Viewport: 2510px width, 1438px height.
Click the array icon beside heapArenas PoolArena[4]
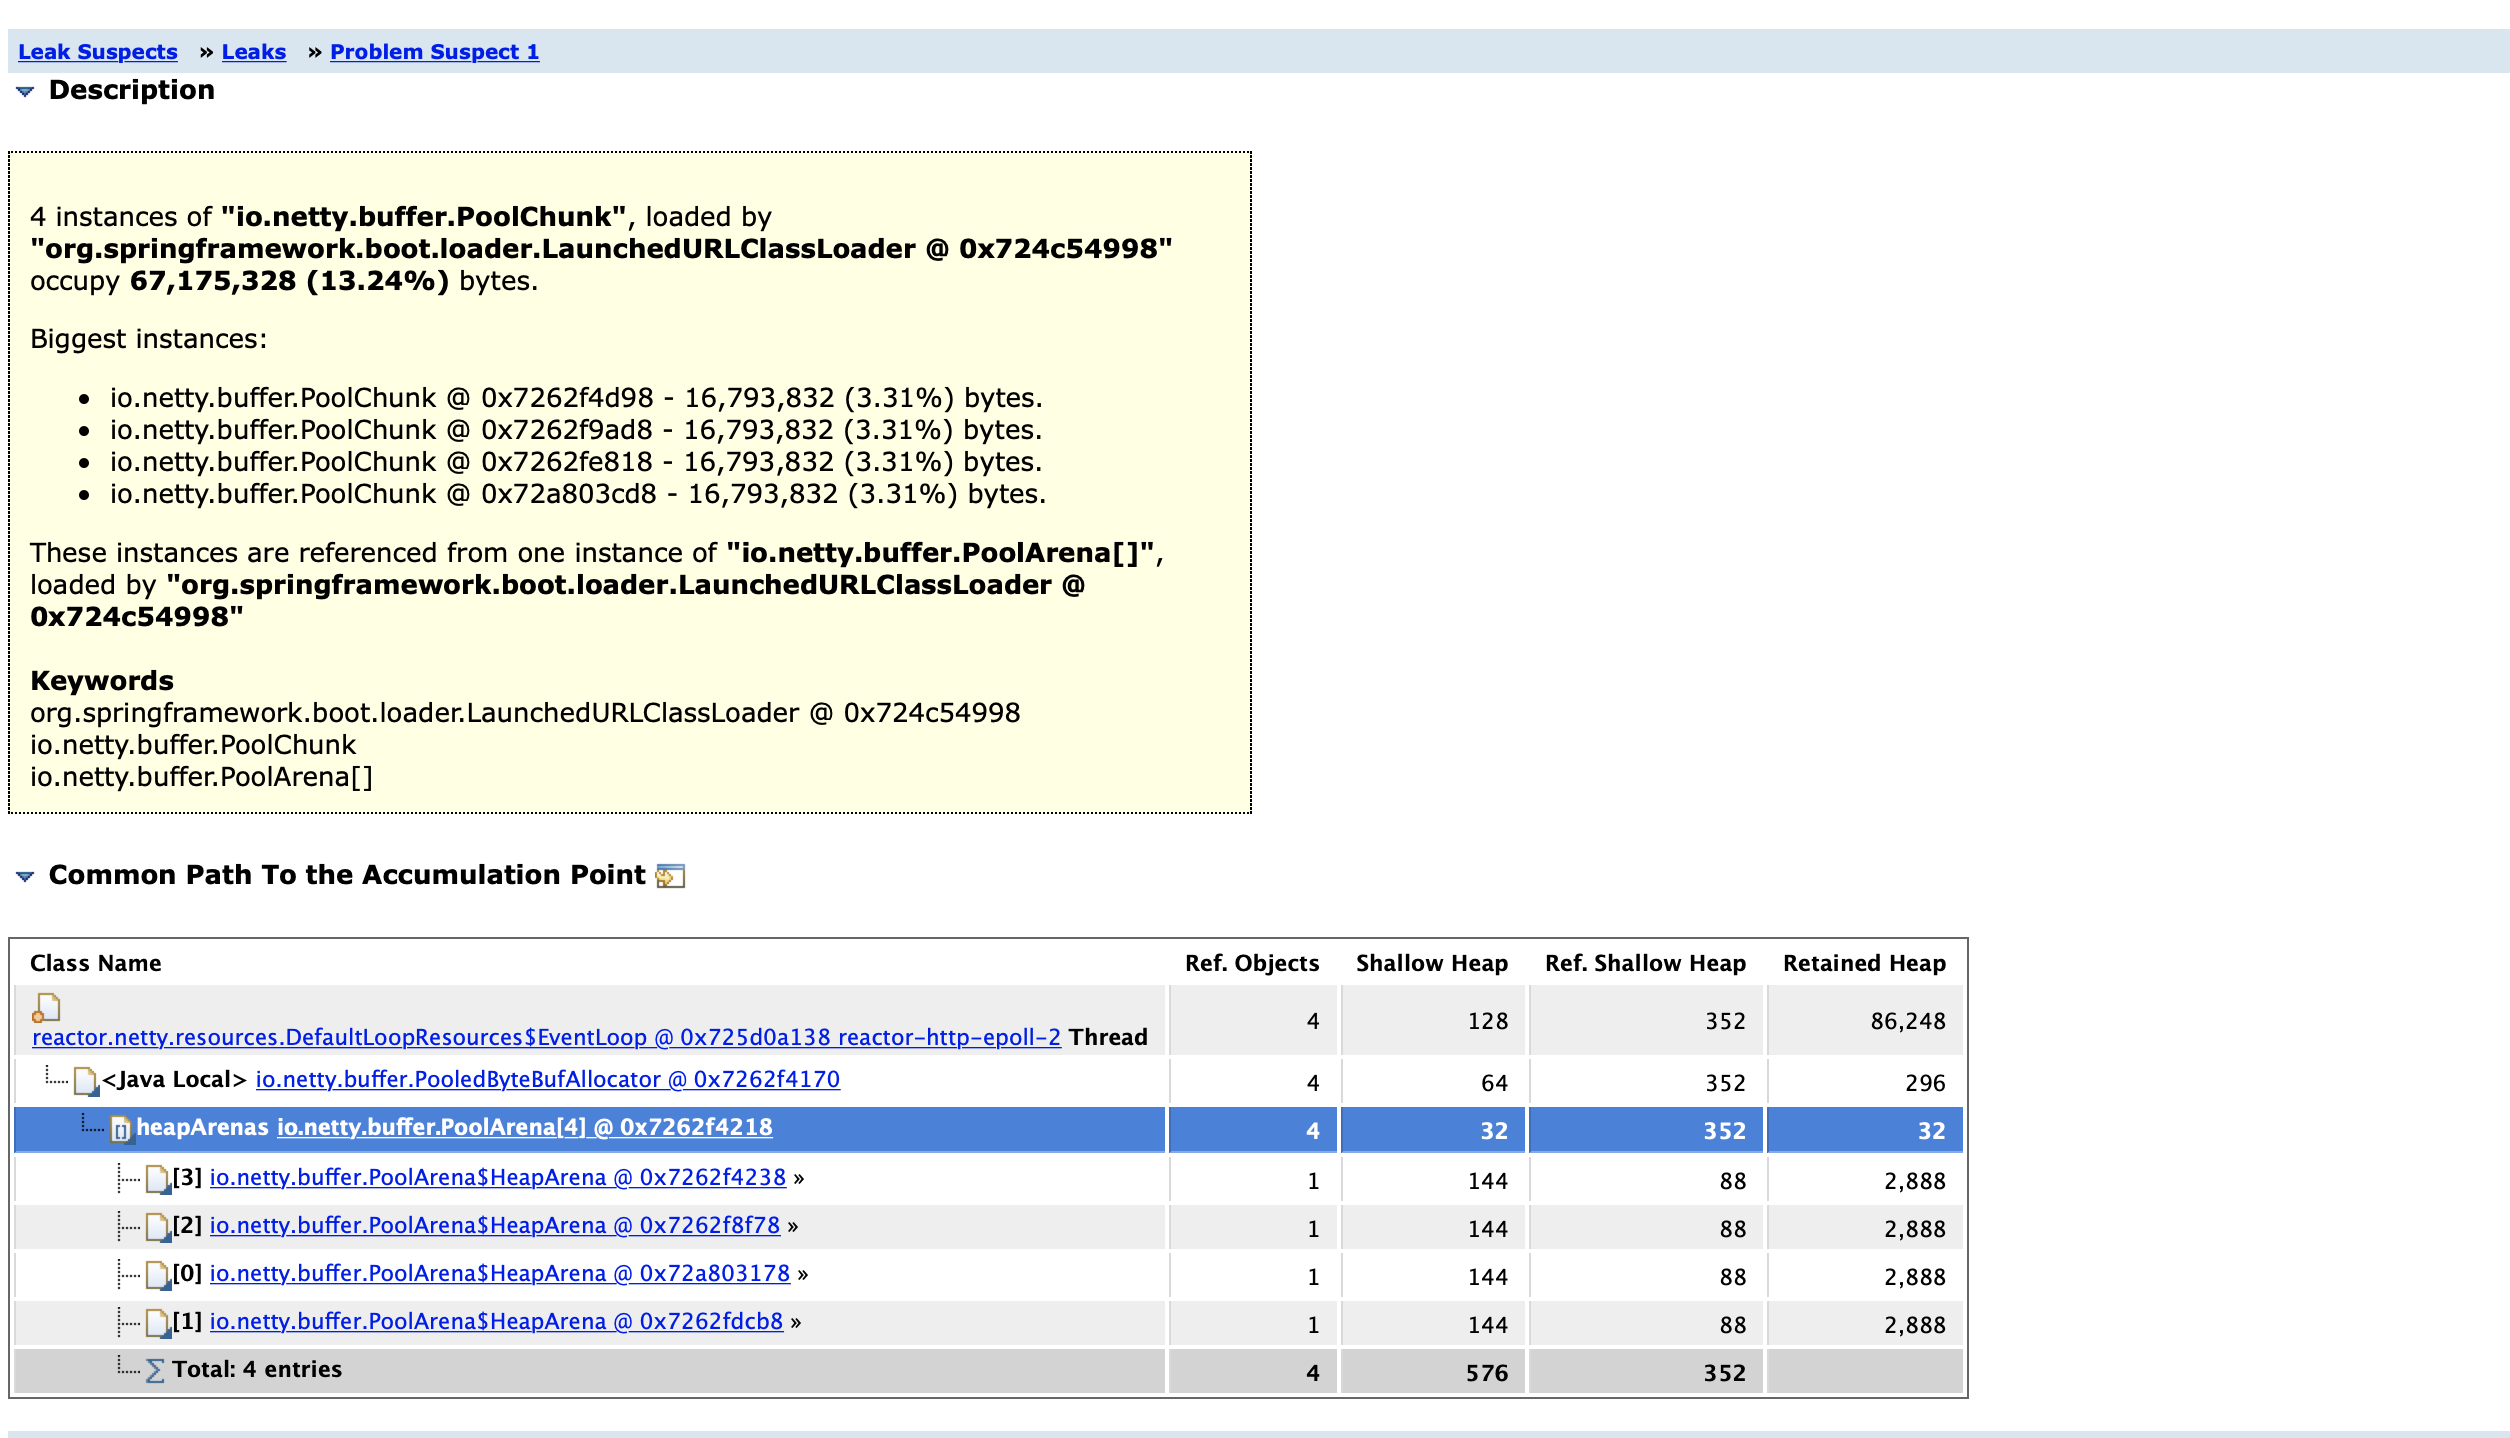121,1128
